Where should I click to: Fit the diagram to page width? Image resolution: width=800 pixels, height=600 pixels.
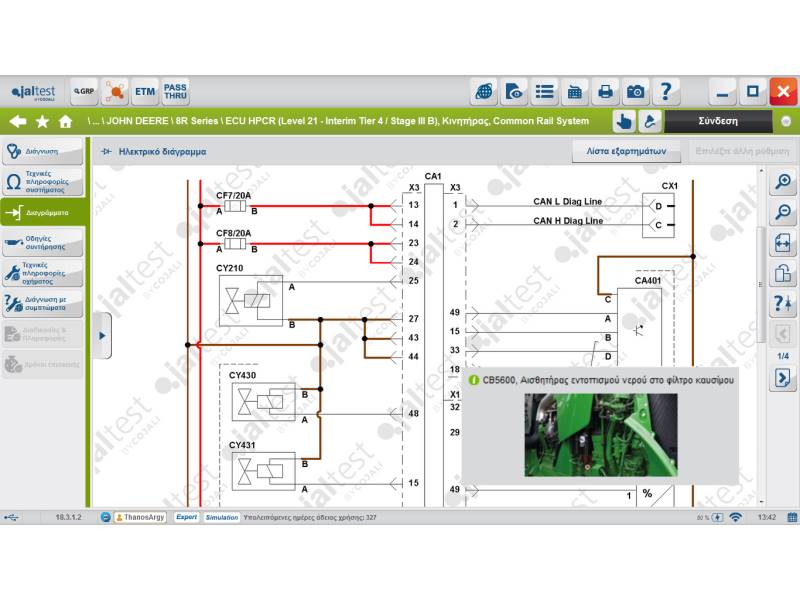(x=782, y=243)
